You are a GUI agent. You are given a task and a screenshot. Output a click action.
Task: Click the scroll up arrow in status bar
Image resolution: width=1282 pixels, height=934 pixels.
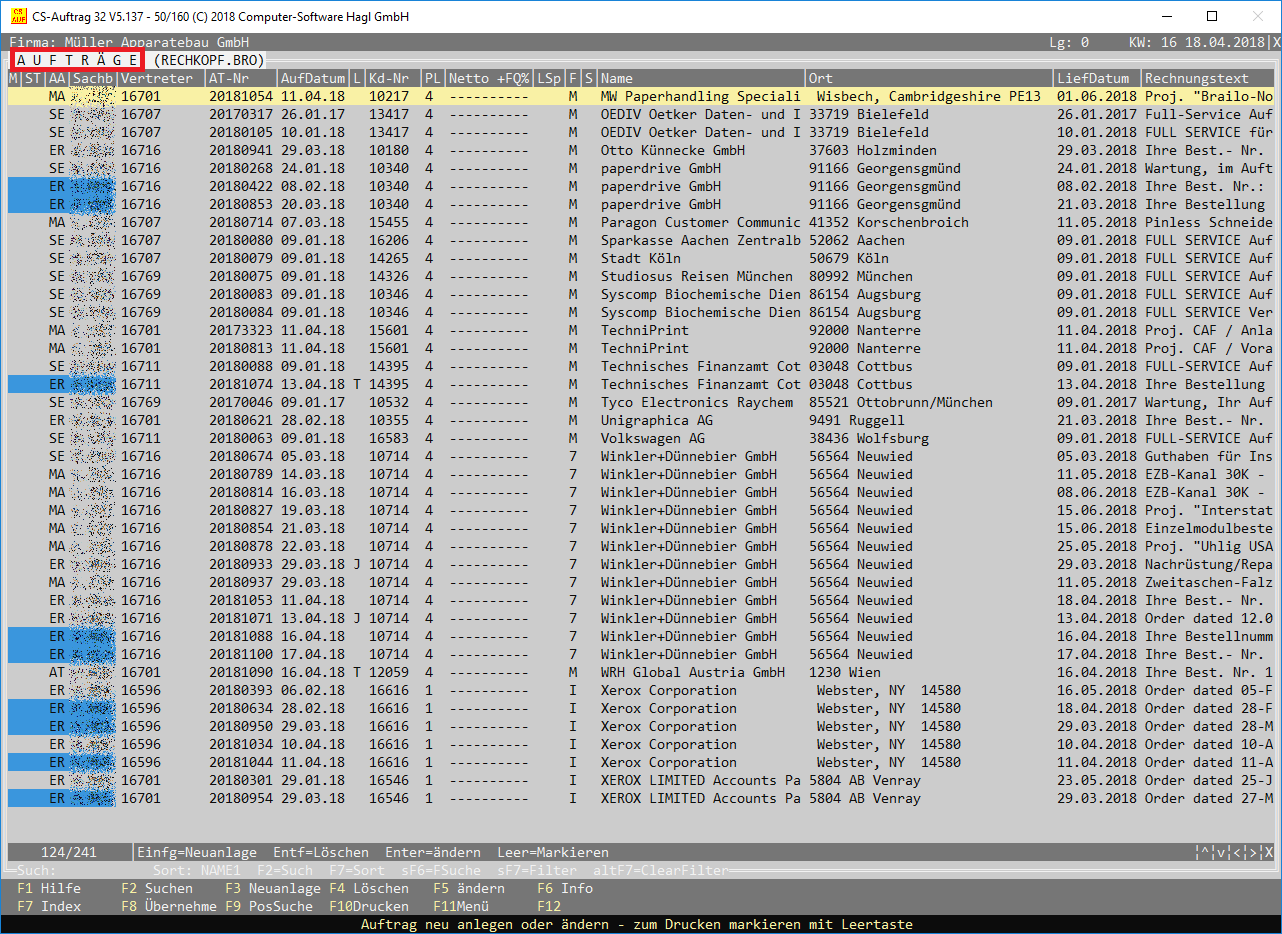pos(1205,853)
